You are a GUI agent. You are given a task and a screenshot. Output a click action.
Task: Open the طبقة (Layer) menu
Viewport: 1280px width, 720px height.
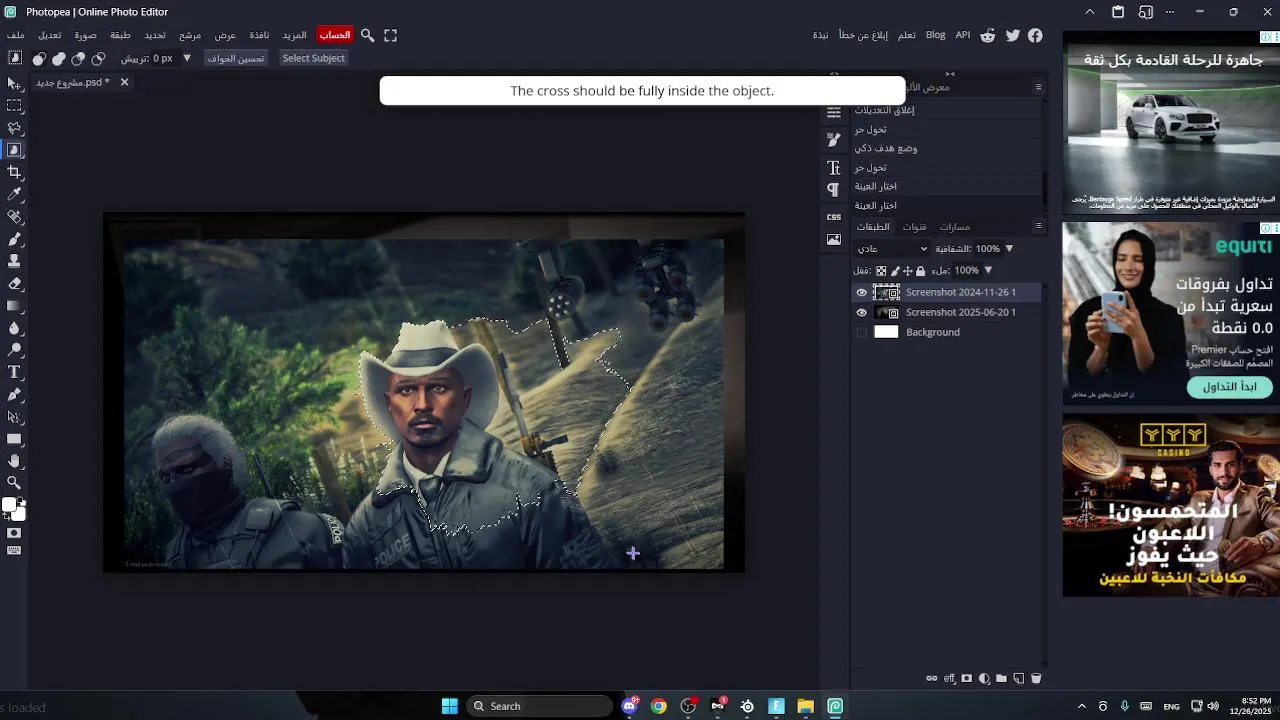[121, 35]
